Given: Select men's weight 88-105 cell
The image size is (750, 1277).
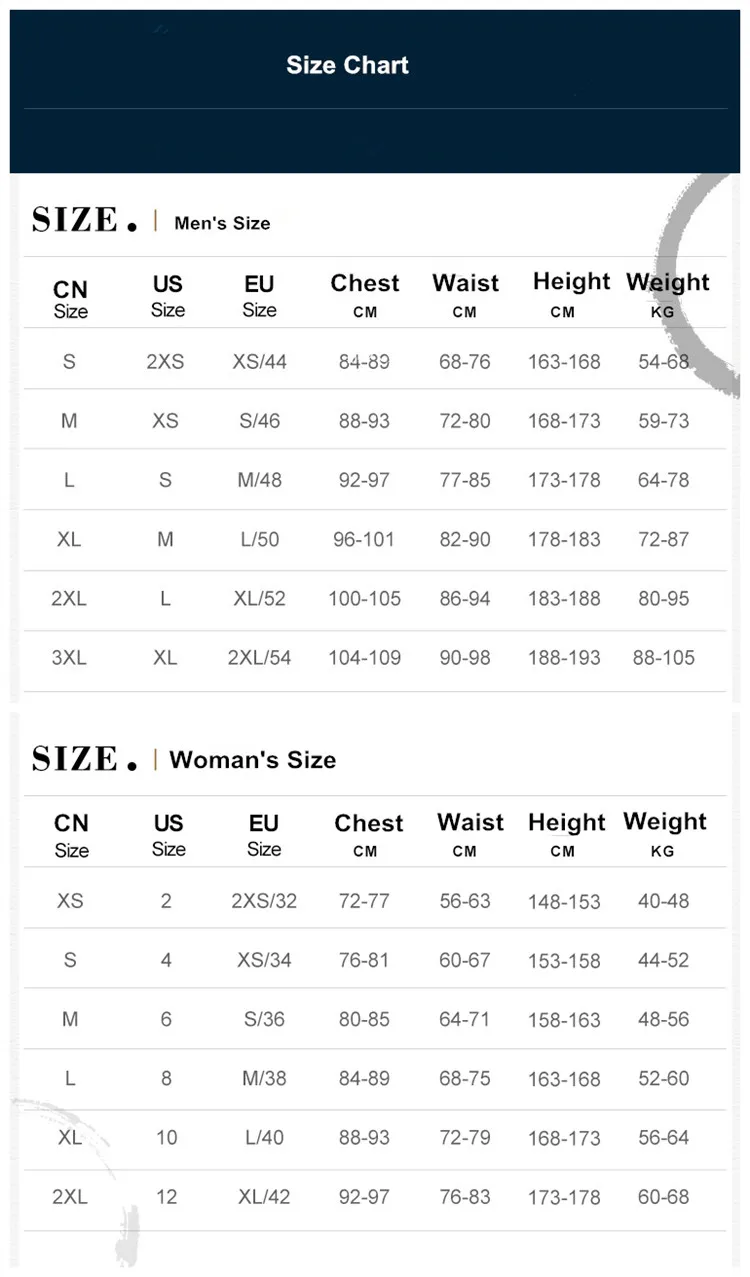Looking at the screenshot, I should [x=663, y=658].
